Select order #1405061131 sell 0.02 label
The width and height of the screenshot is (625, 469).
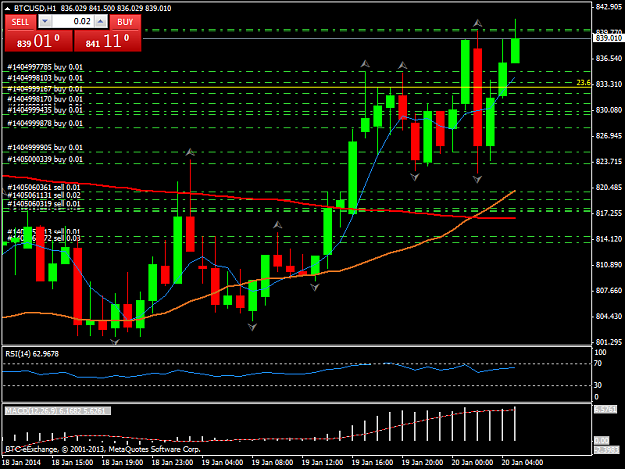pyautogui.click(x=44, y=195)
